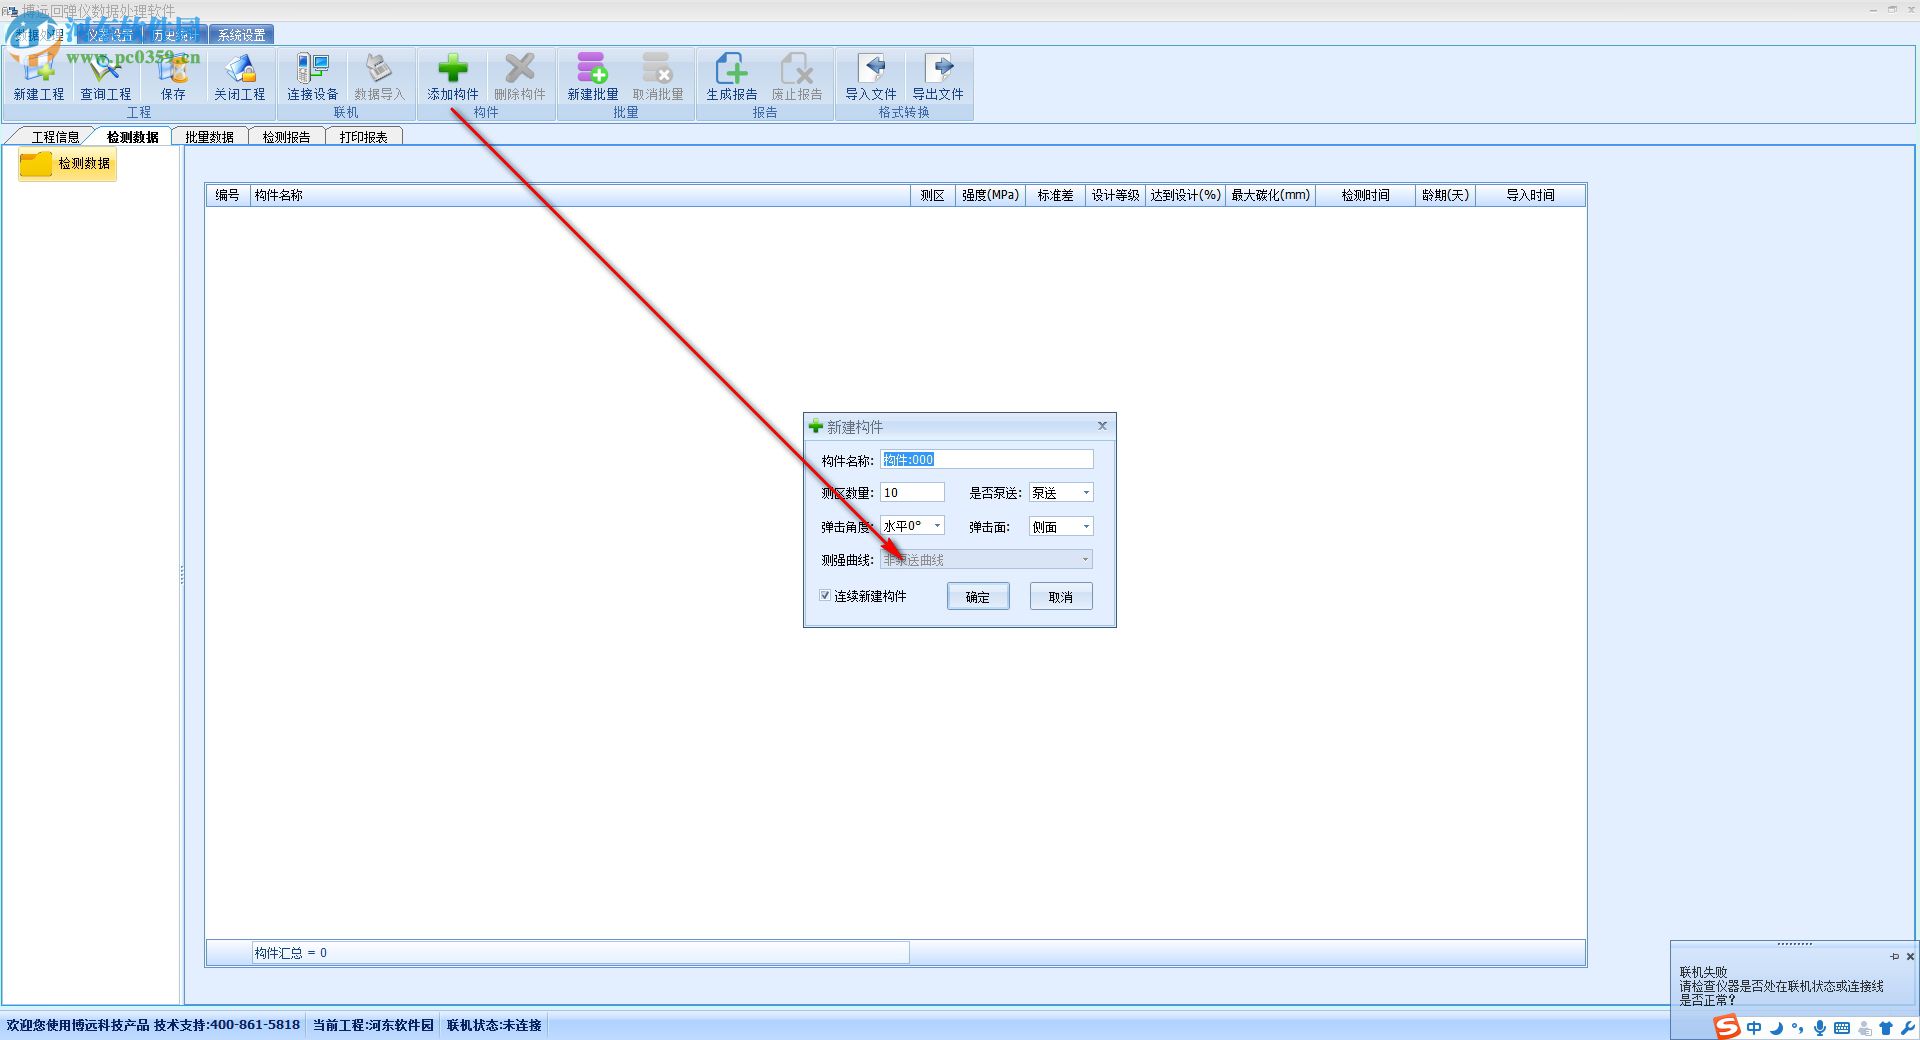The image size is (1920, 1040).
Task: Open the 系统设置 ribbon tab
Action: [x=242, y=34]
